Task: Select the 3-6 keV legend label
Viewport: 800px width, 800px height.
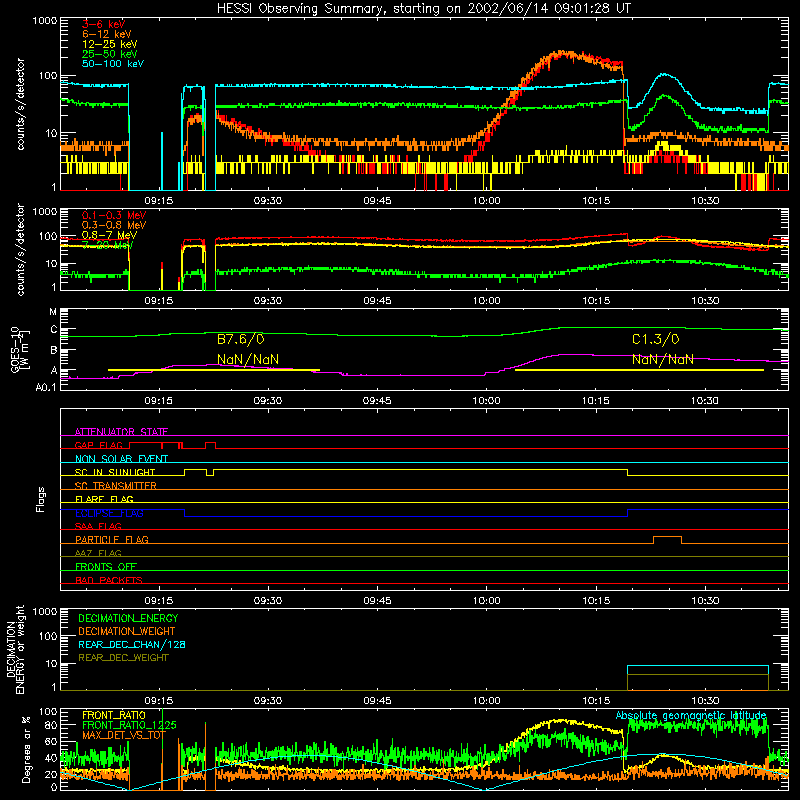Action: (x=104, y=24)
